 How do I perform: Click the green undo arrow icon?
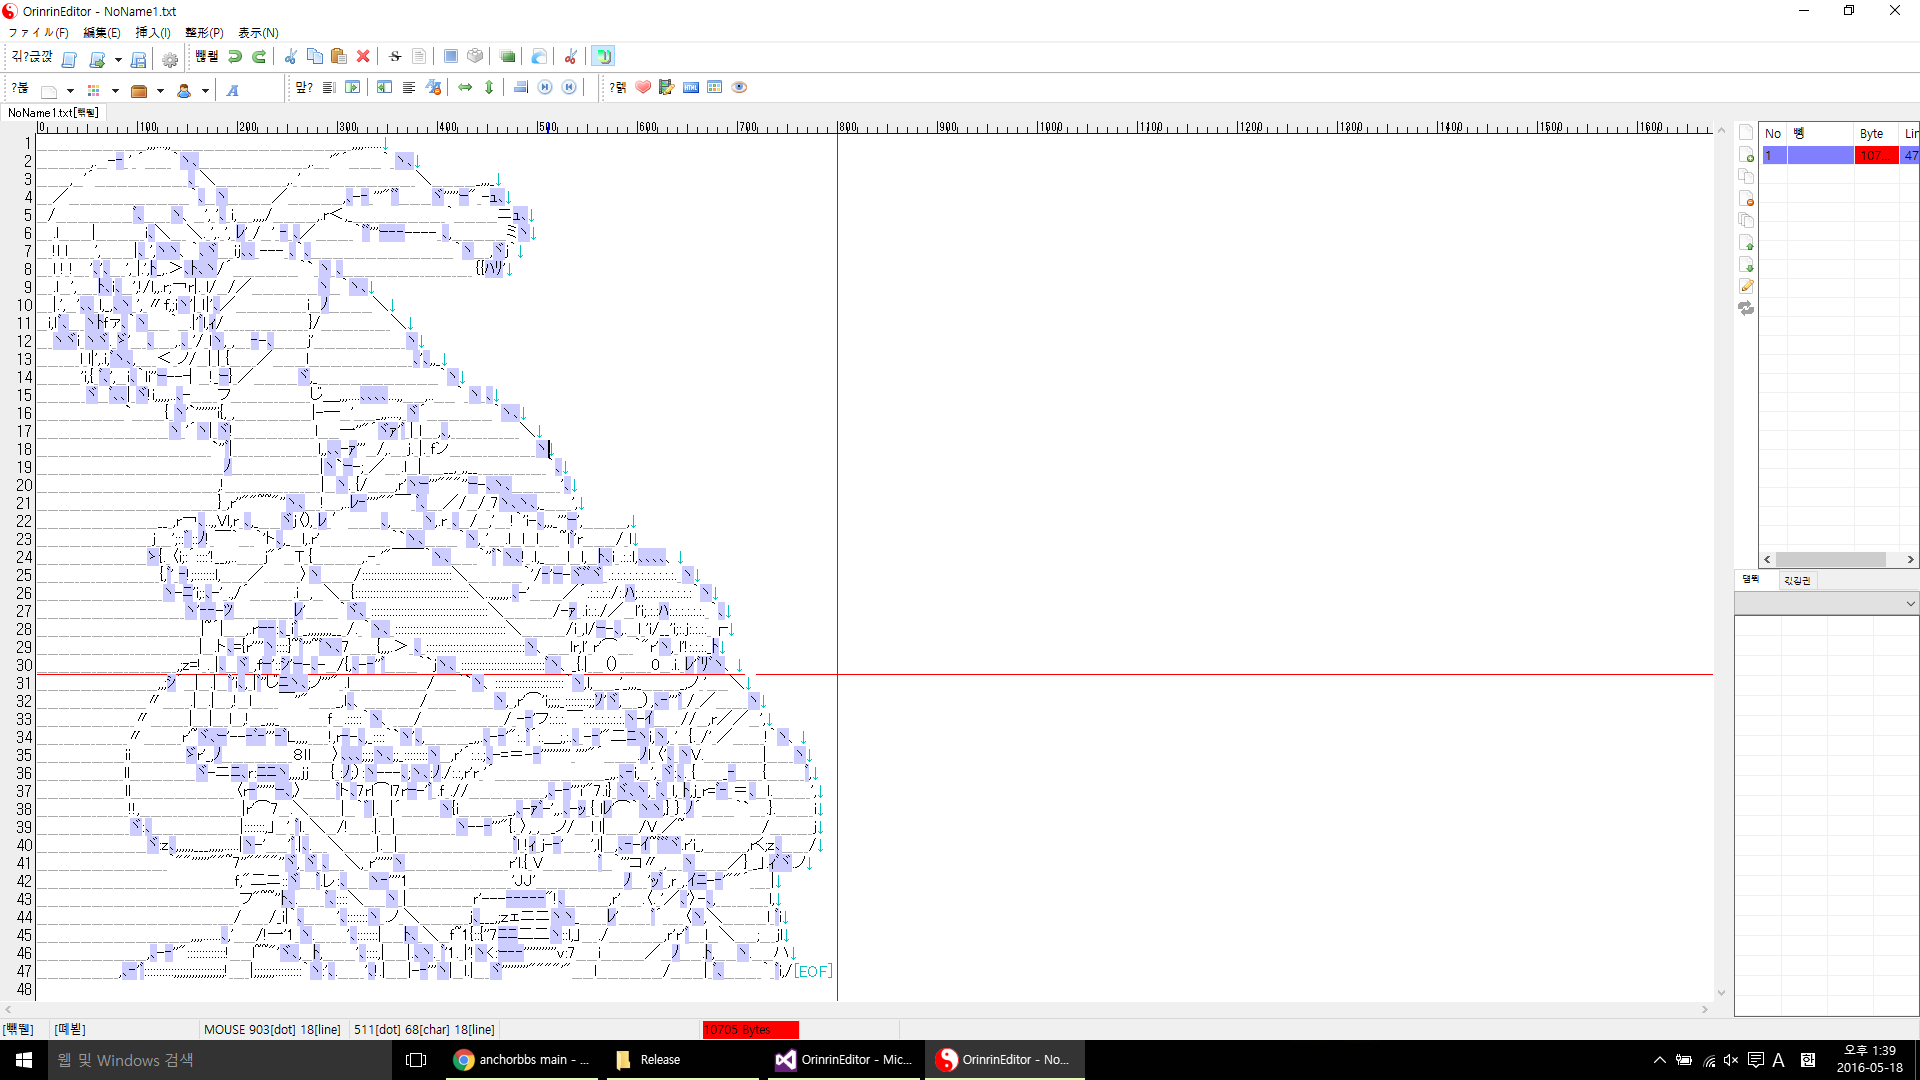pos(235,57)
